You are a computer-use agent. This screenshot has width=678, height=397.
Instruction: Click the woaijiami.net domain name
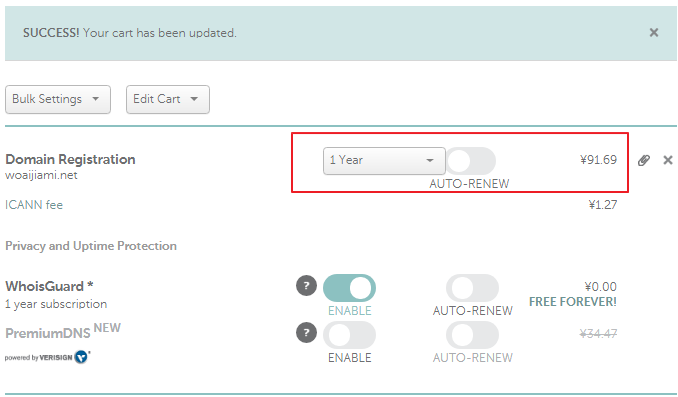pos(41,176)
